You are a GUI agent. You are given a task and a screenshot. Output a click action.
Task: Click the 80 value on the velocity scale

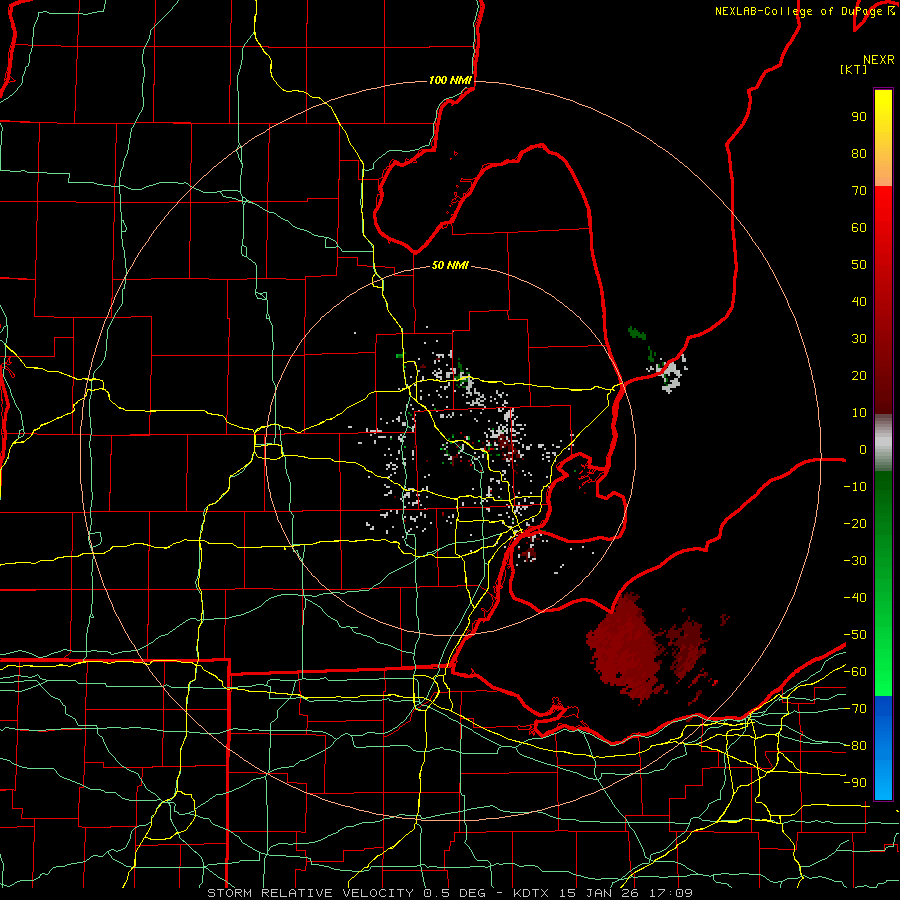click(x=859, y=154)
